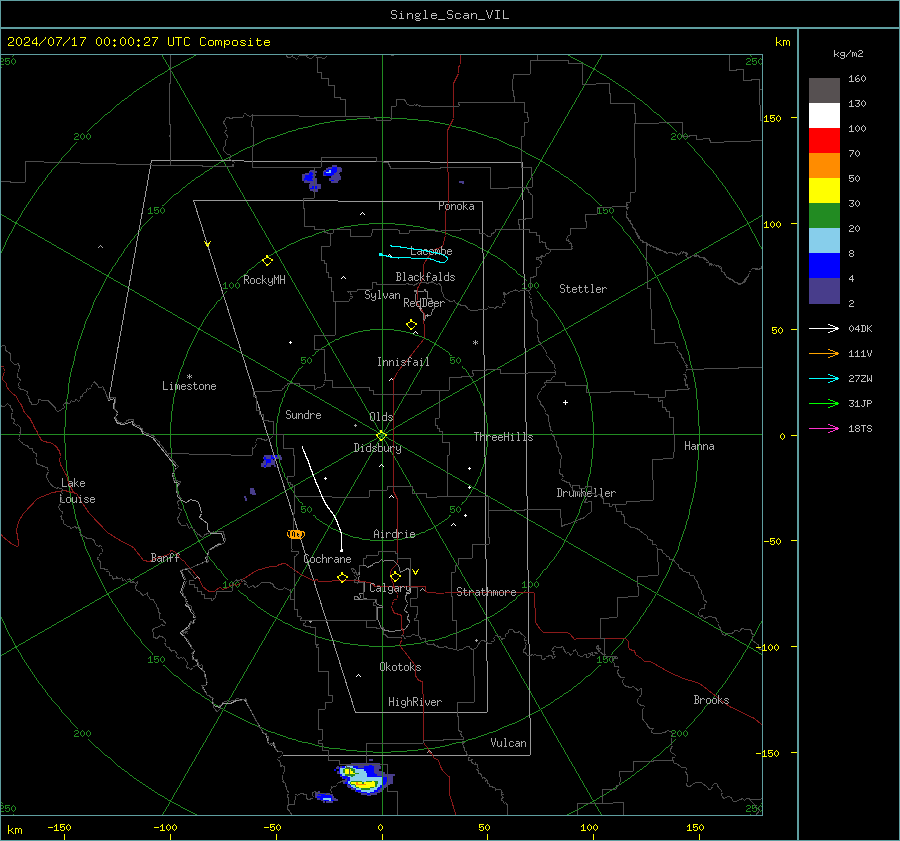This screenshot has height=841, width=900.
Task: Click the RedDeer label
Action: coord(424,303)
